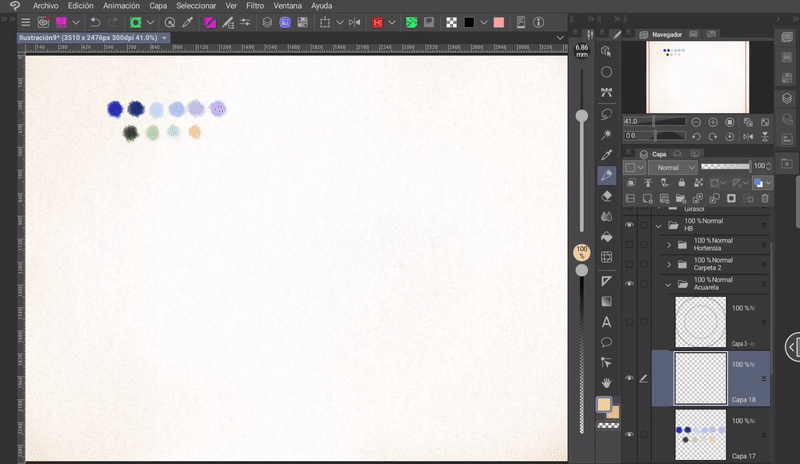This screenshot has width=800, height=464.
Task: Toggle visibility of Hortensia folder
Action: point(629,245)
